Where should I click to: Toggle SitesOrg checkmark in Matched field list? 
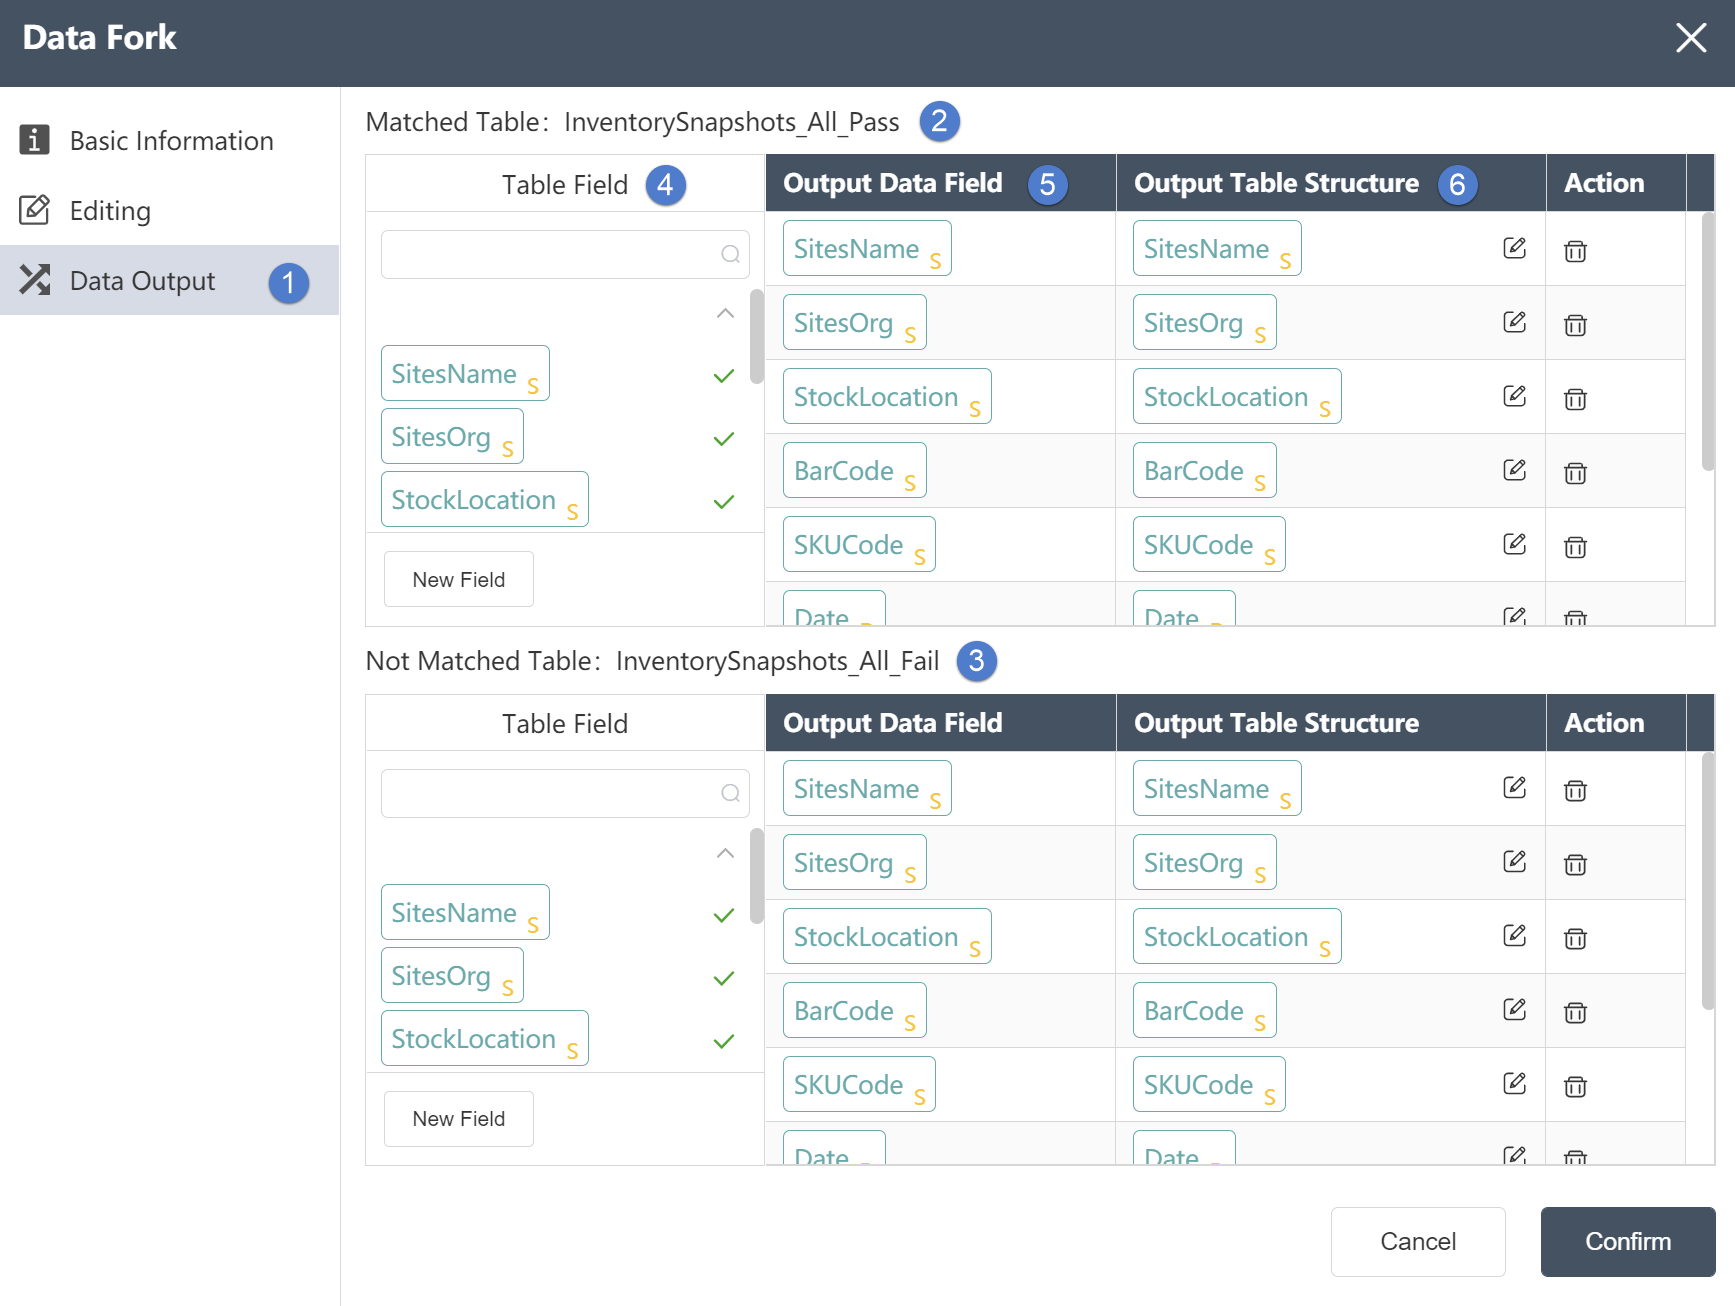[724, 439]
